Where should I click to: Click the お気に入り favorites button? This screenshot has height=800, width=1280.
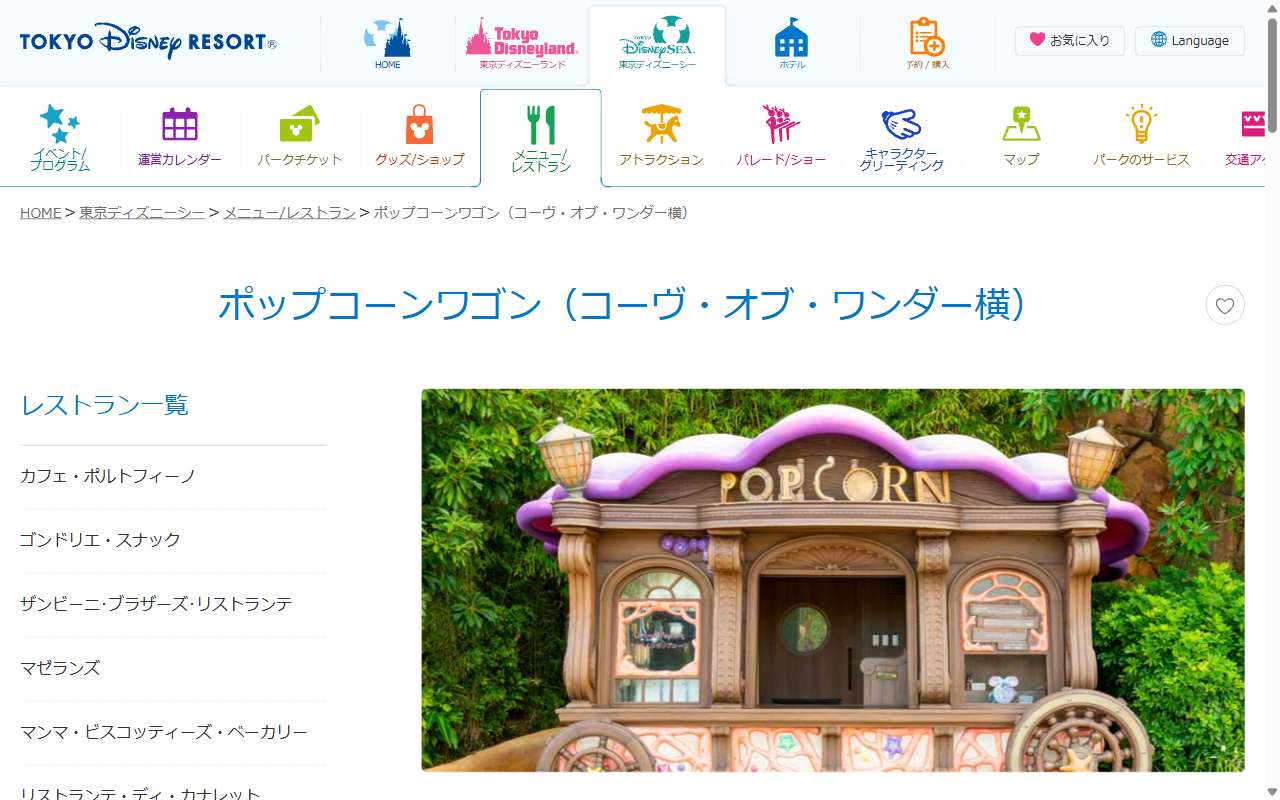coord(1070,41)
